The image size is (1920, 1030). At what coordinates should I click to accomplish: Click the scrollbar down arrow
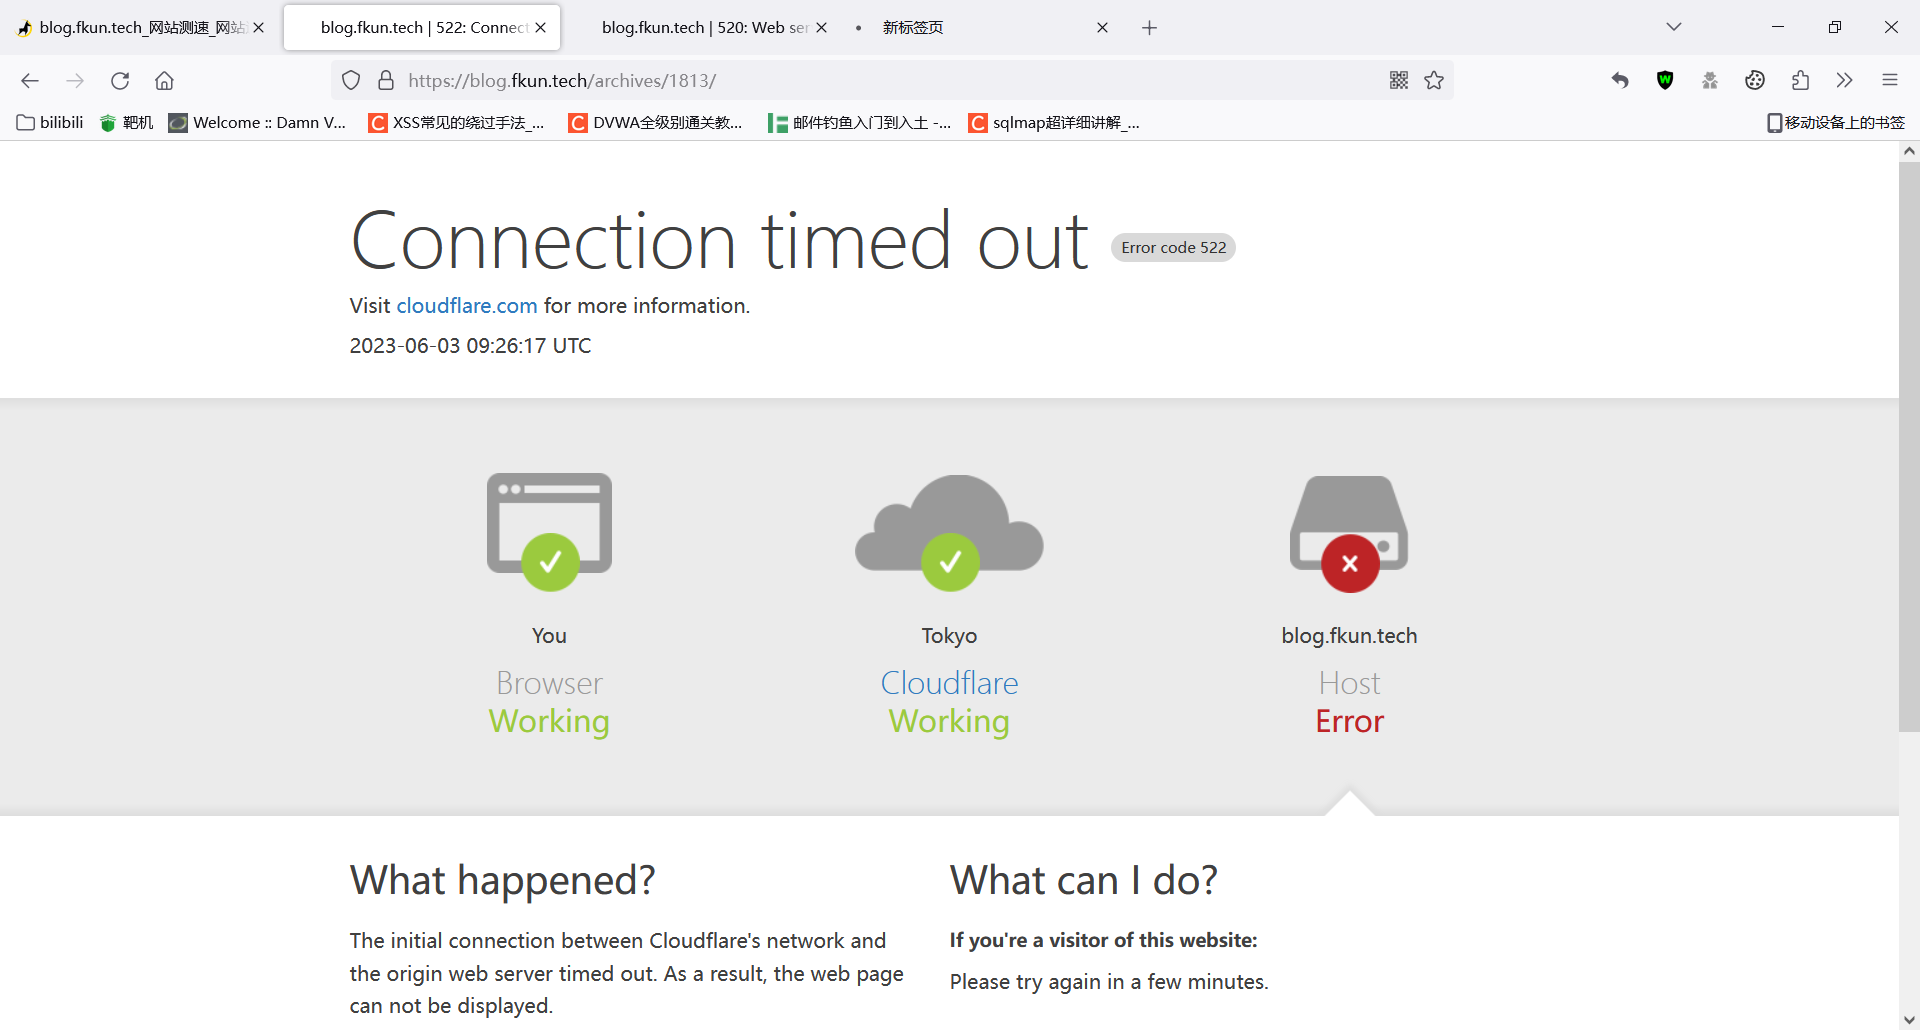pos(1909,1020)
